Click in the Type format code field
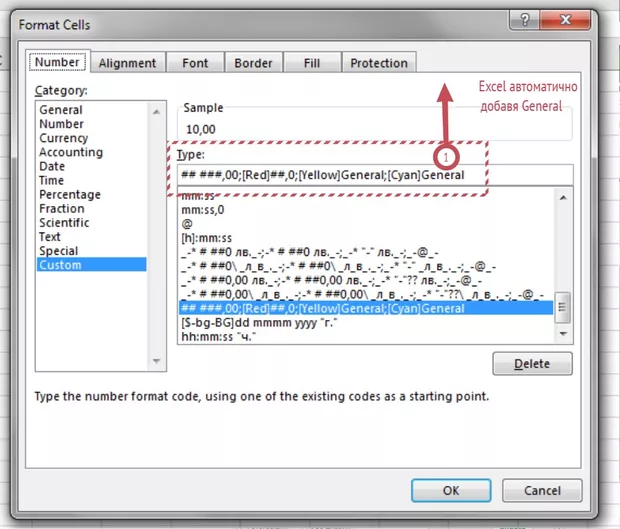Image resolution: width=620 pixels, height=529 pixels. (375, 175)
